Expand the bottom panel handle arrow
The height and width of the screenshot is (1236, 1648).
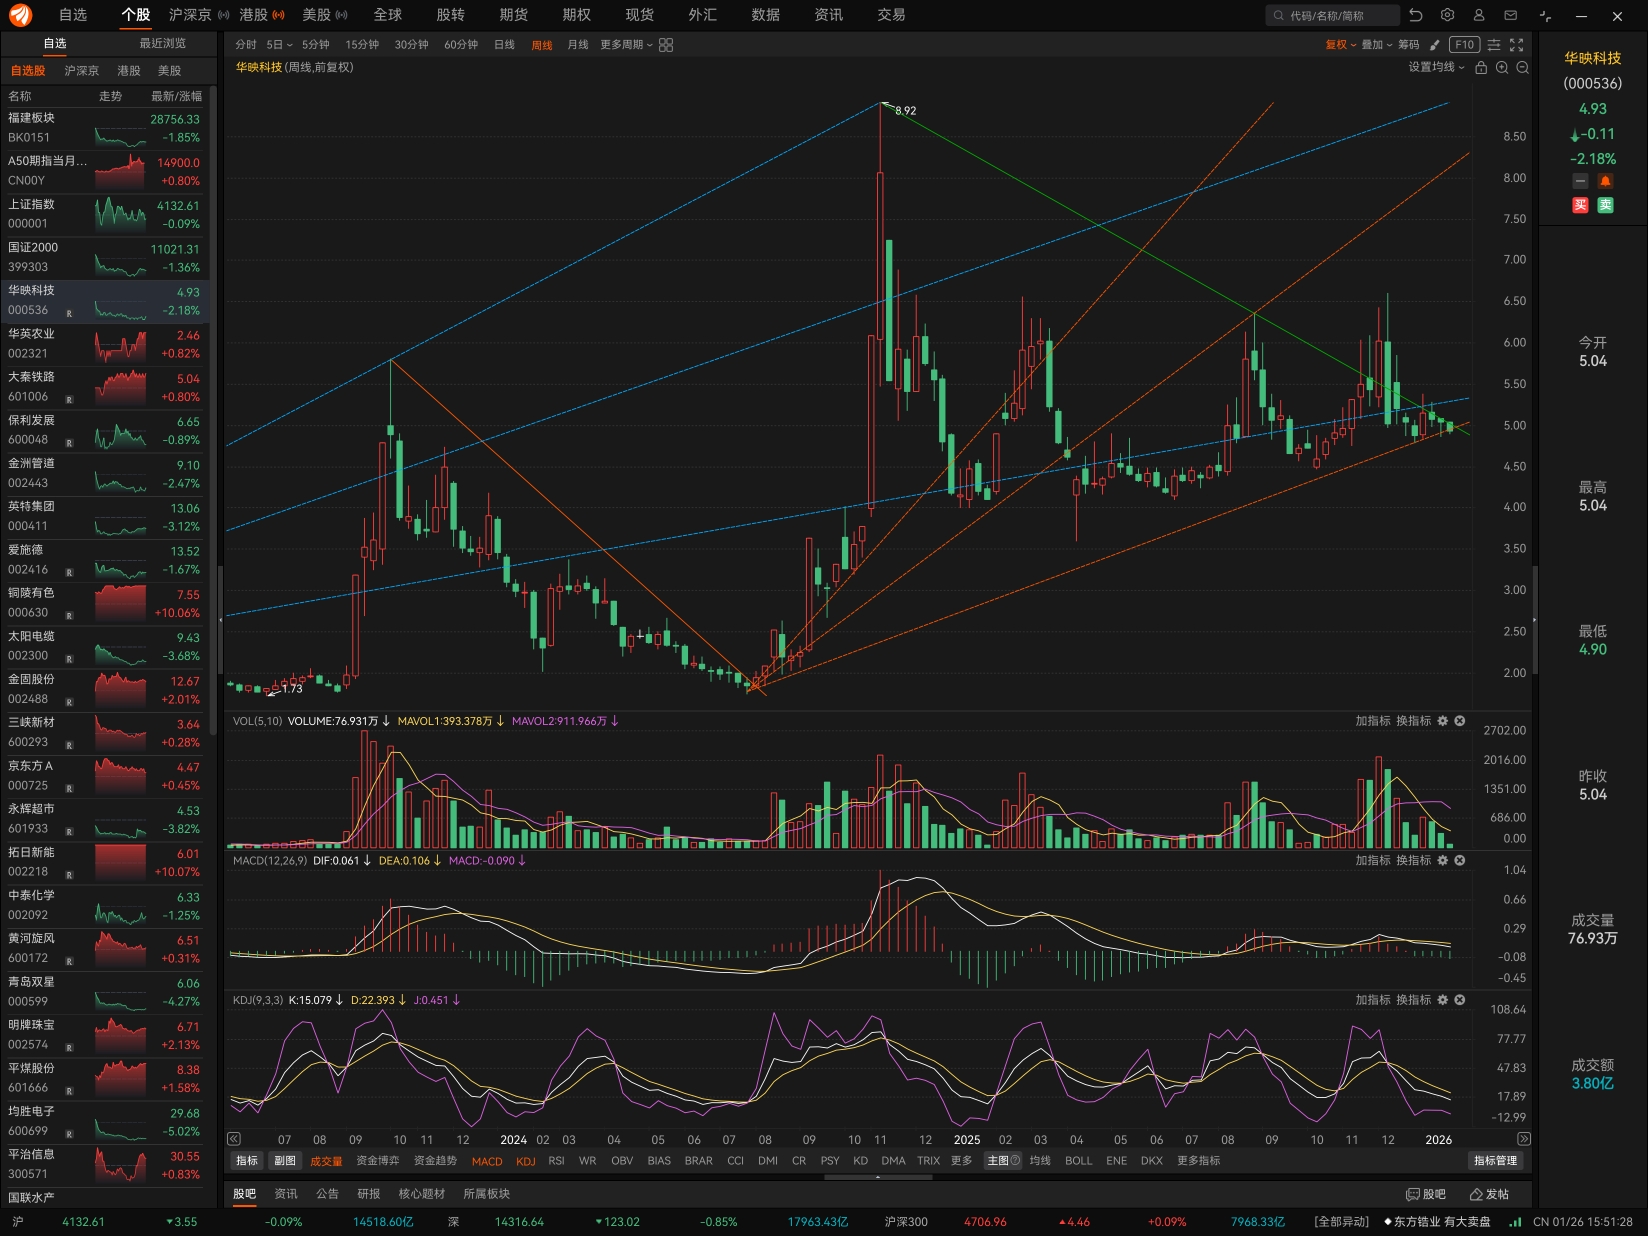[x=878, y=1177]
